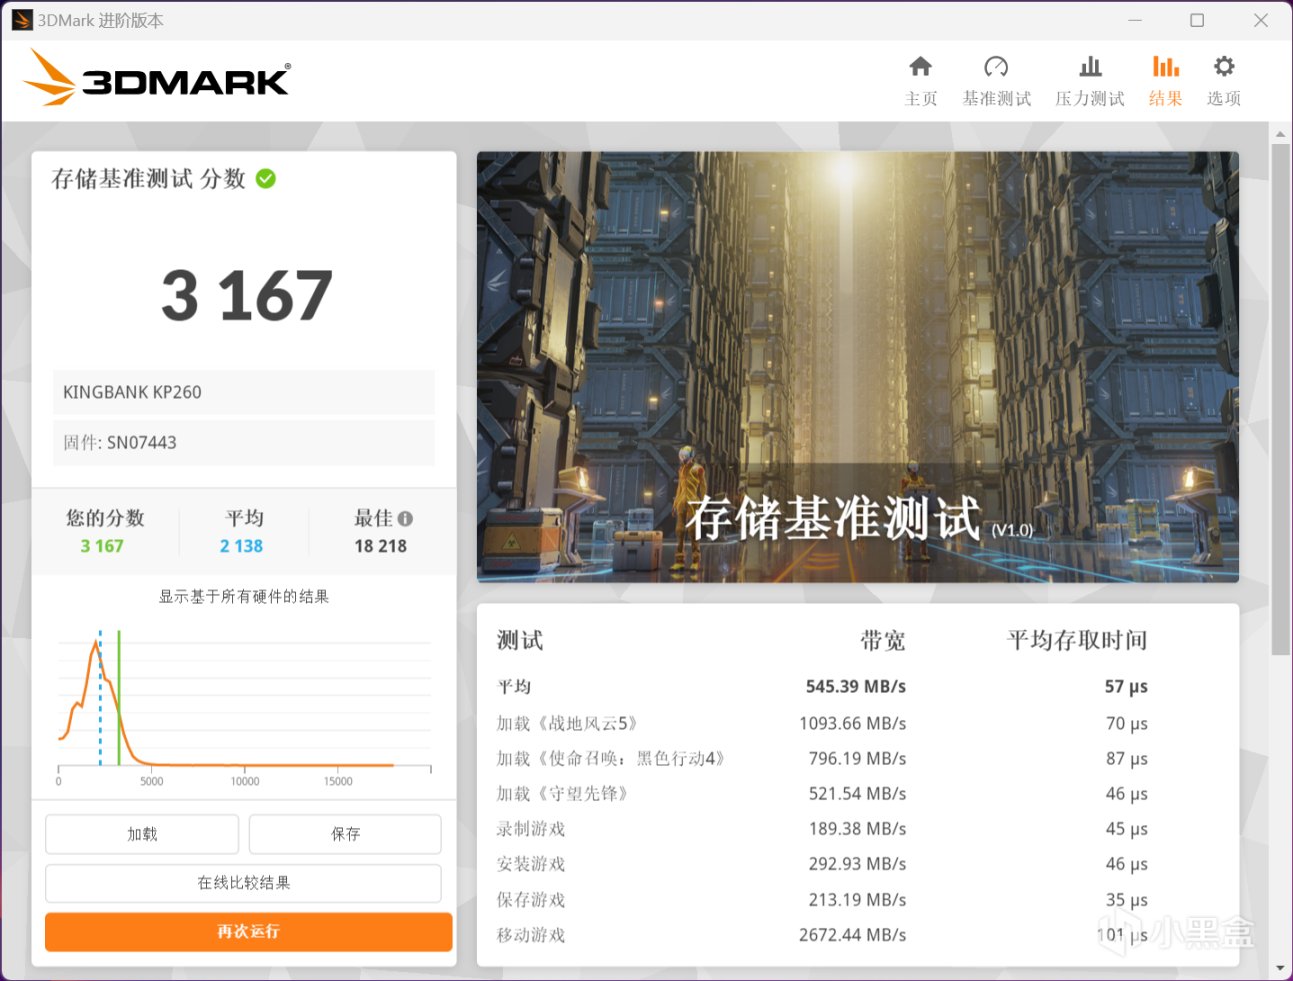The height and width of the screenshot is (981, 1293).
Task: Click the 录制游戏 row label
Action: (531, 829)
